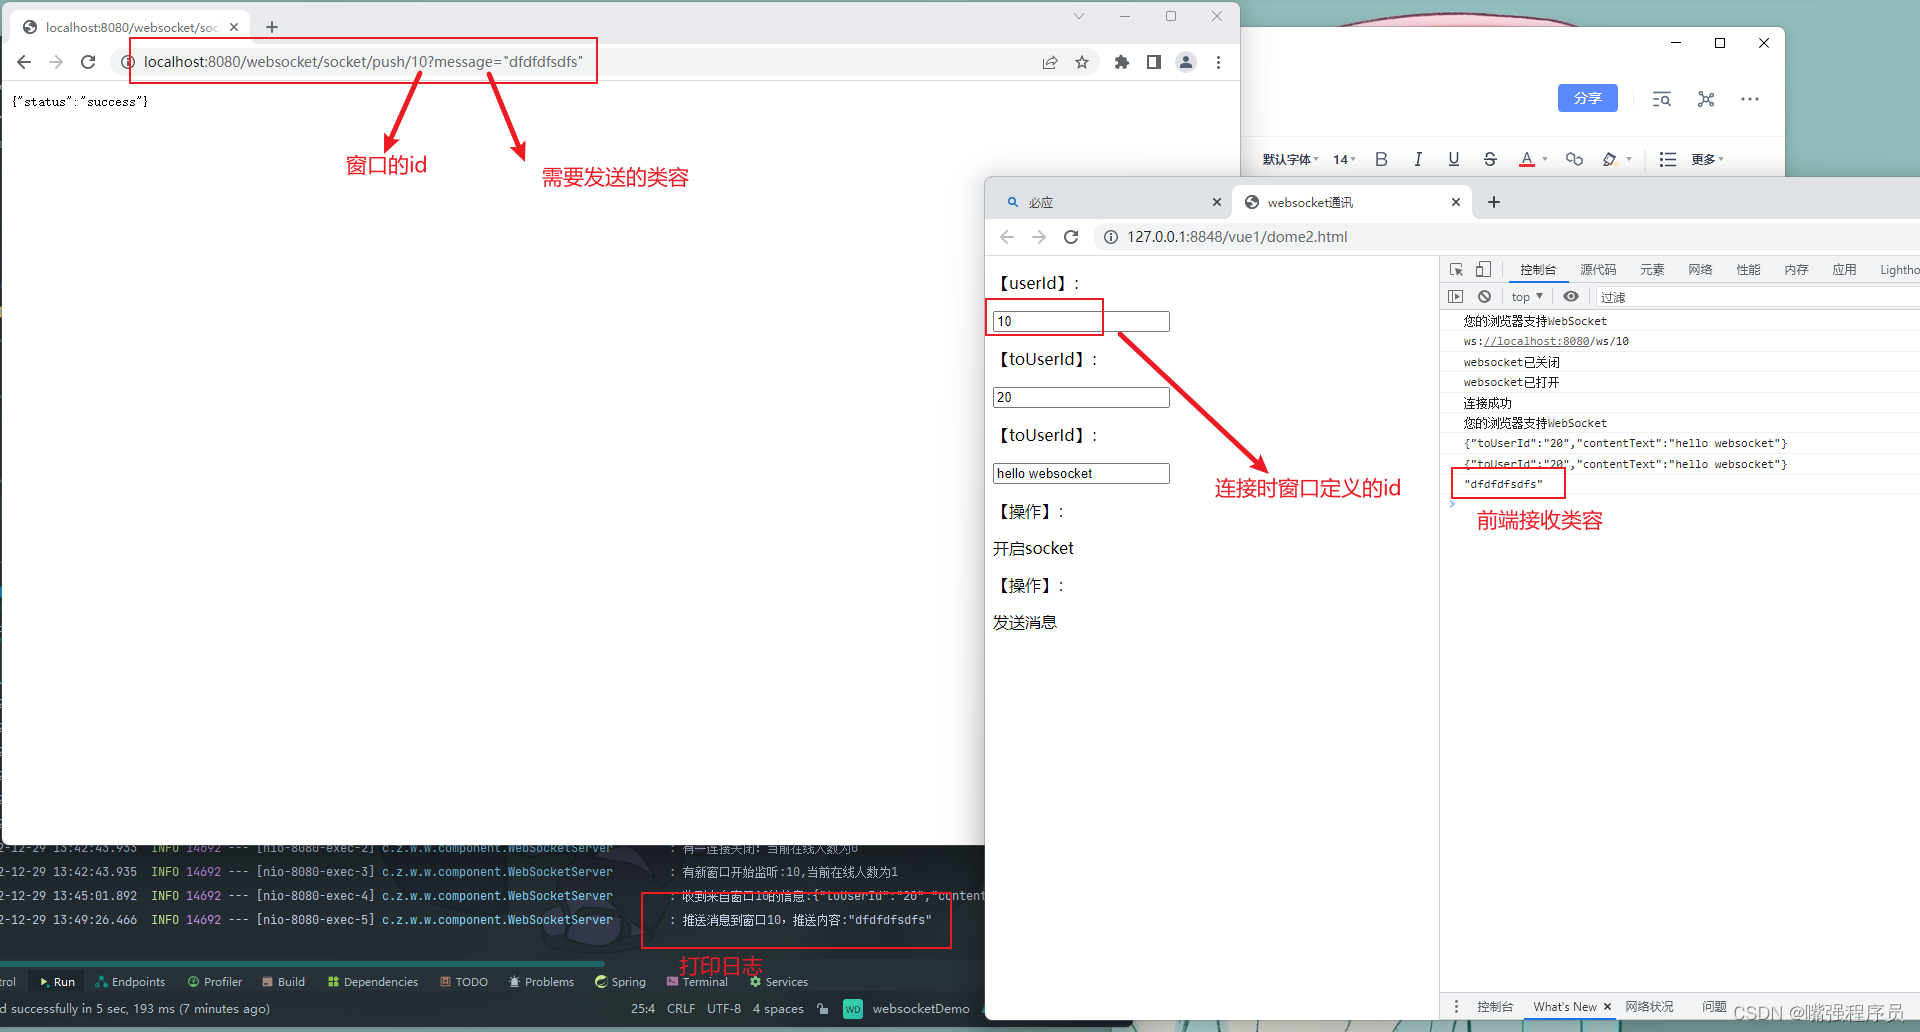Image resolution: width=1920 pixels, height=1032 pixels.
Task: Open the 默认字体 font dropdown
Action: point(1290,159)
